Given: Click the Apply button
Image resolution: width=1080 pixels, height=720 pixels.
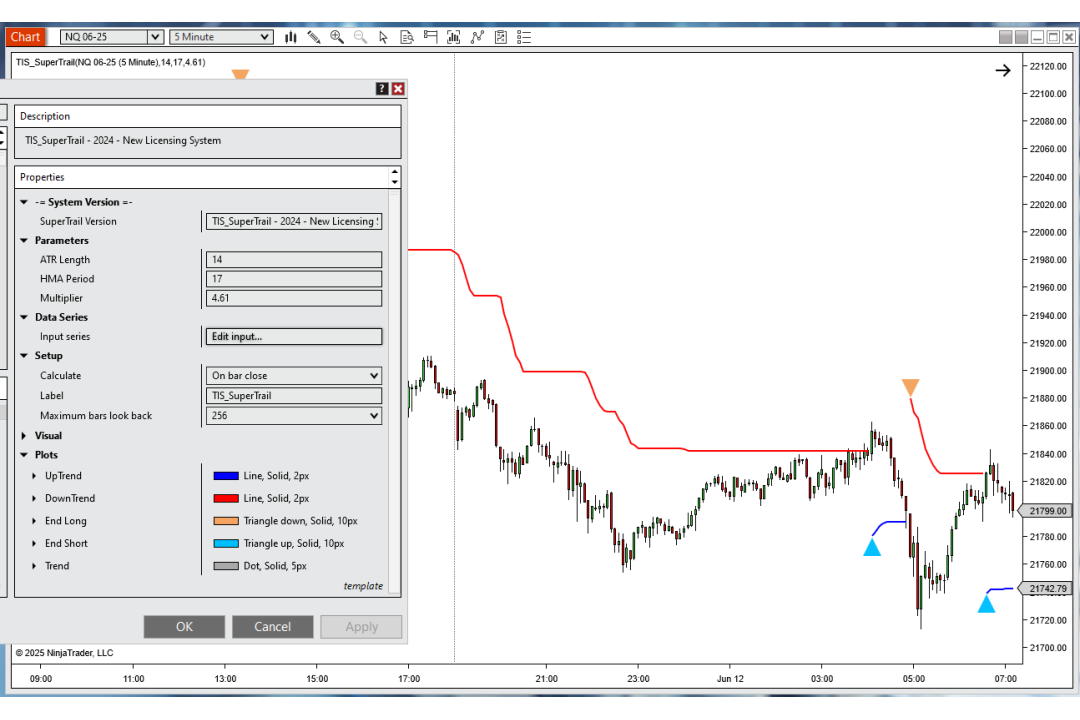Looking at the screenshot, I should click(x=361, y=626).
